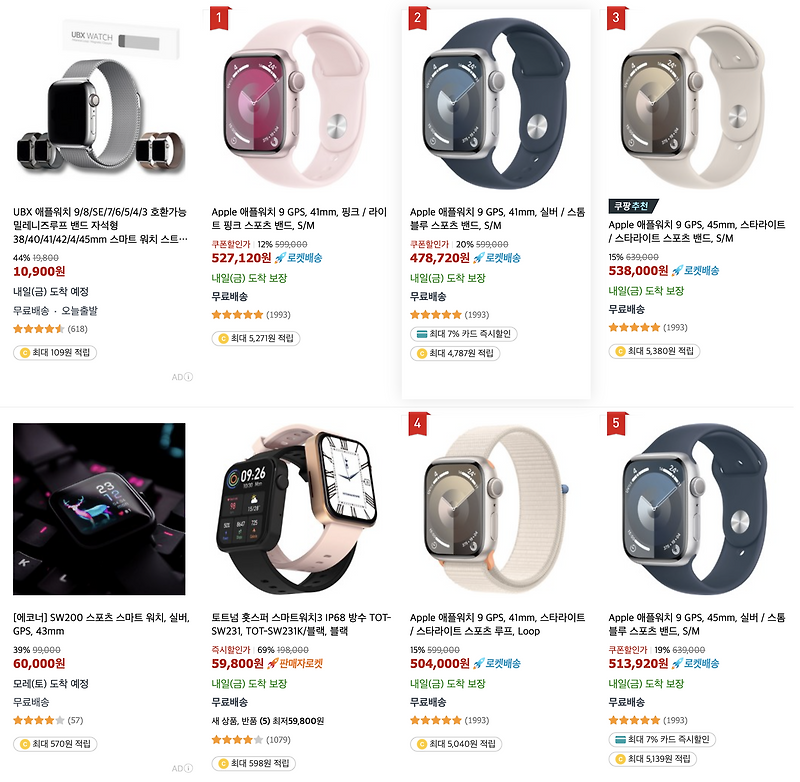The height and width of the screenshot is (782, 800).
Task: Open the 토트넘 홋스퍼 스마트워치3 title link
Action: click(x=301, y=624)
